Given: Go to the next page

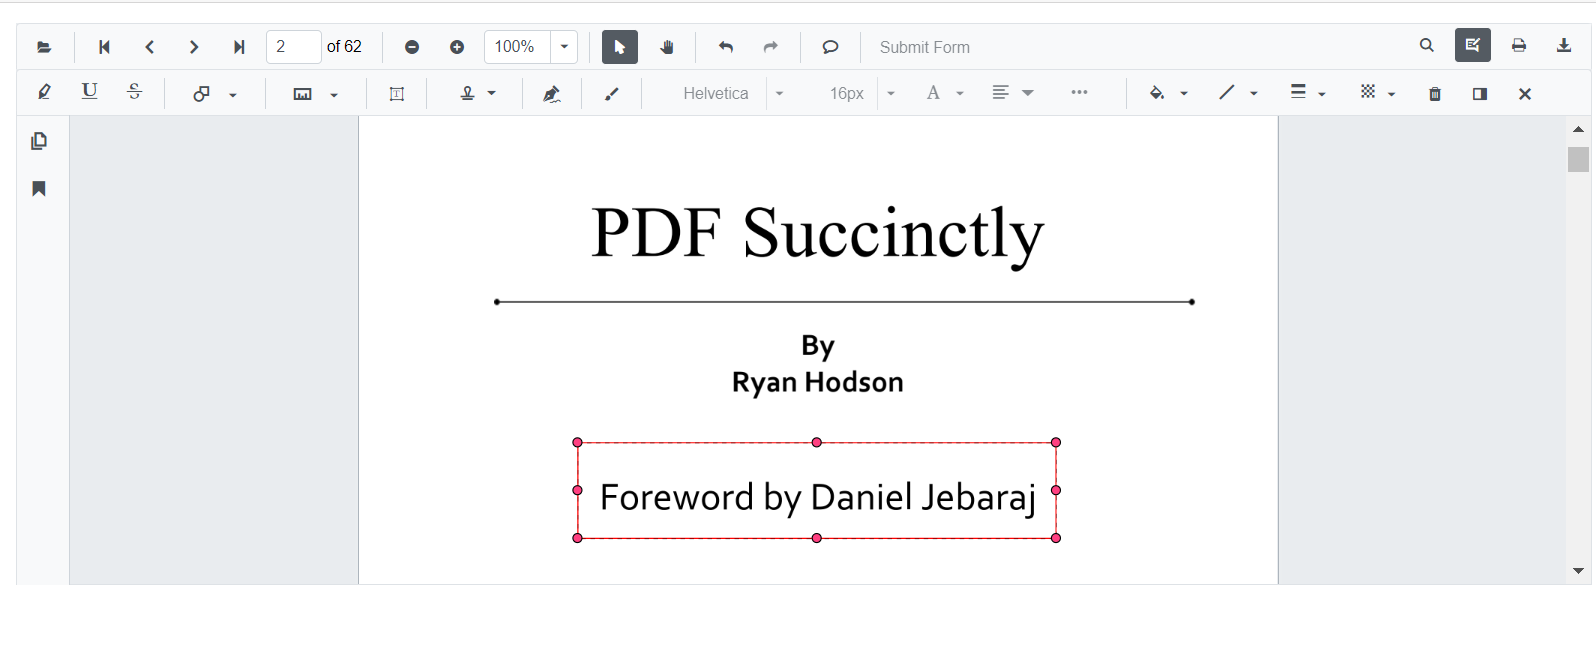Looking at the screenshot, I should pos(194,47).
